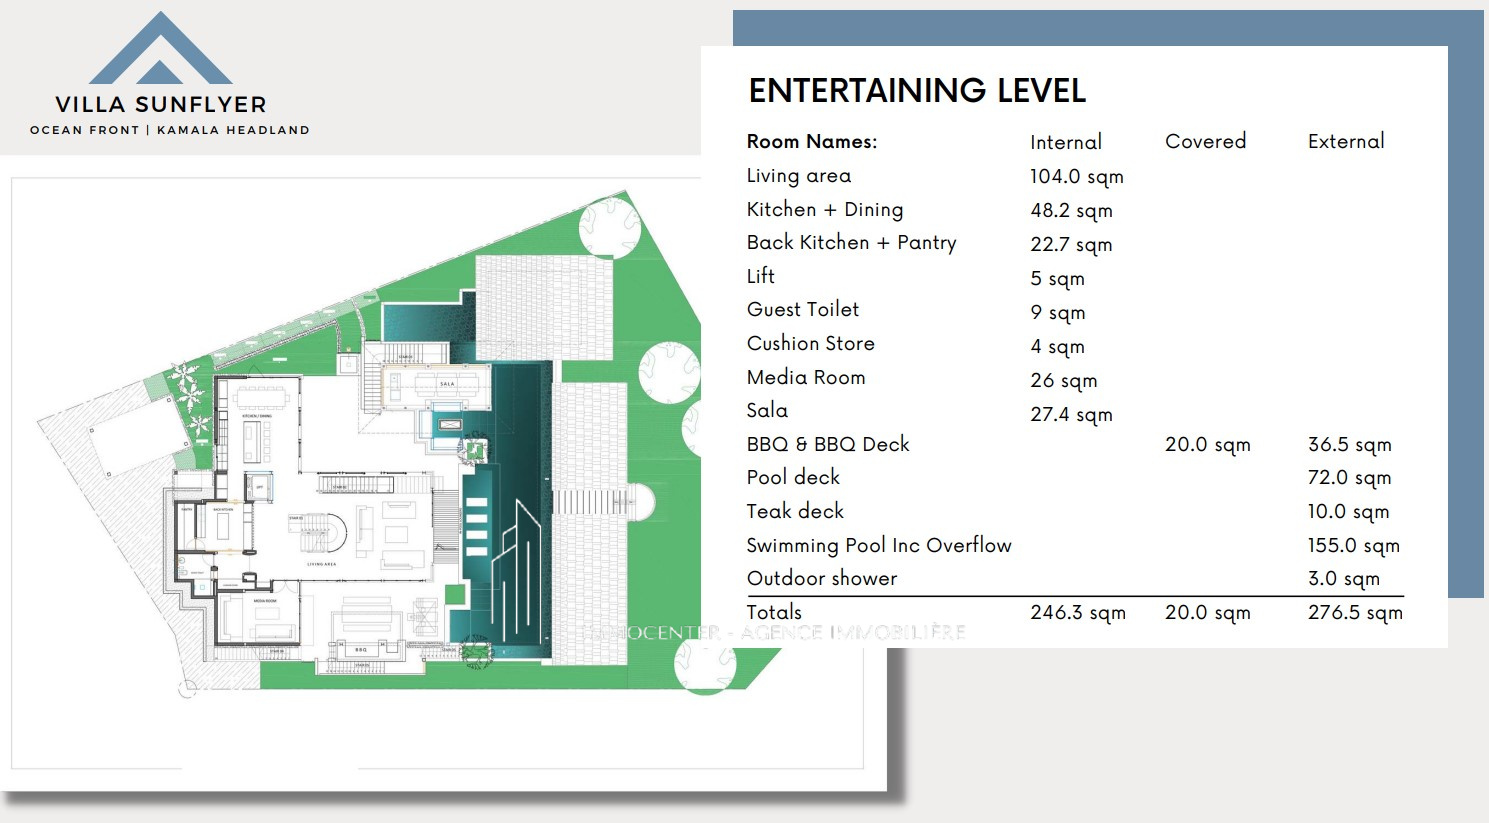Image resolution: width=1489 pixels, height=823 pixels.
Task: Click the ENTERTAINING LEVEL heading
Action: click(917, 91)
